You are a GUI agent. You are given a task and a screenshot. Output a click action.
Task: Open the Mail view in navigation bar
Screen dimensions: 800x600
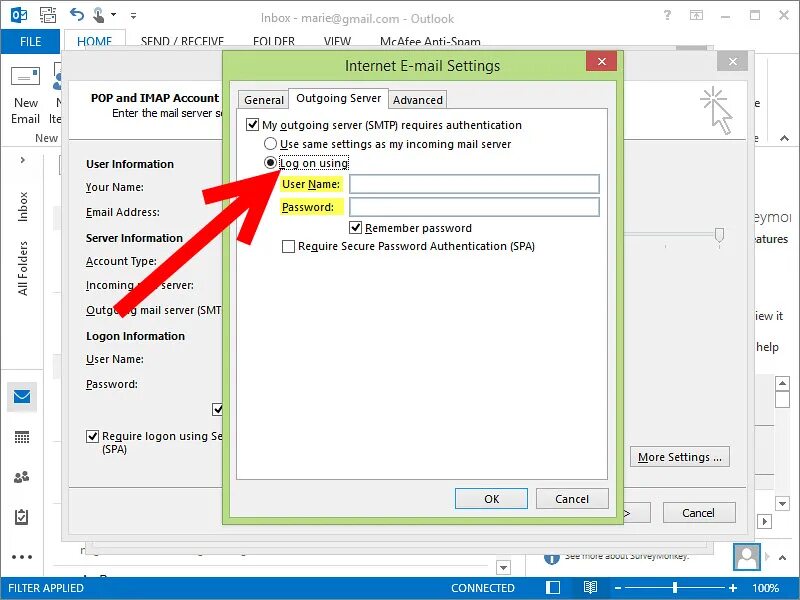(22, 396)
